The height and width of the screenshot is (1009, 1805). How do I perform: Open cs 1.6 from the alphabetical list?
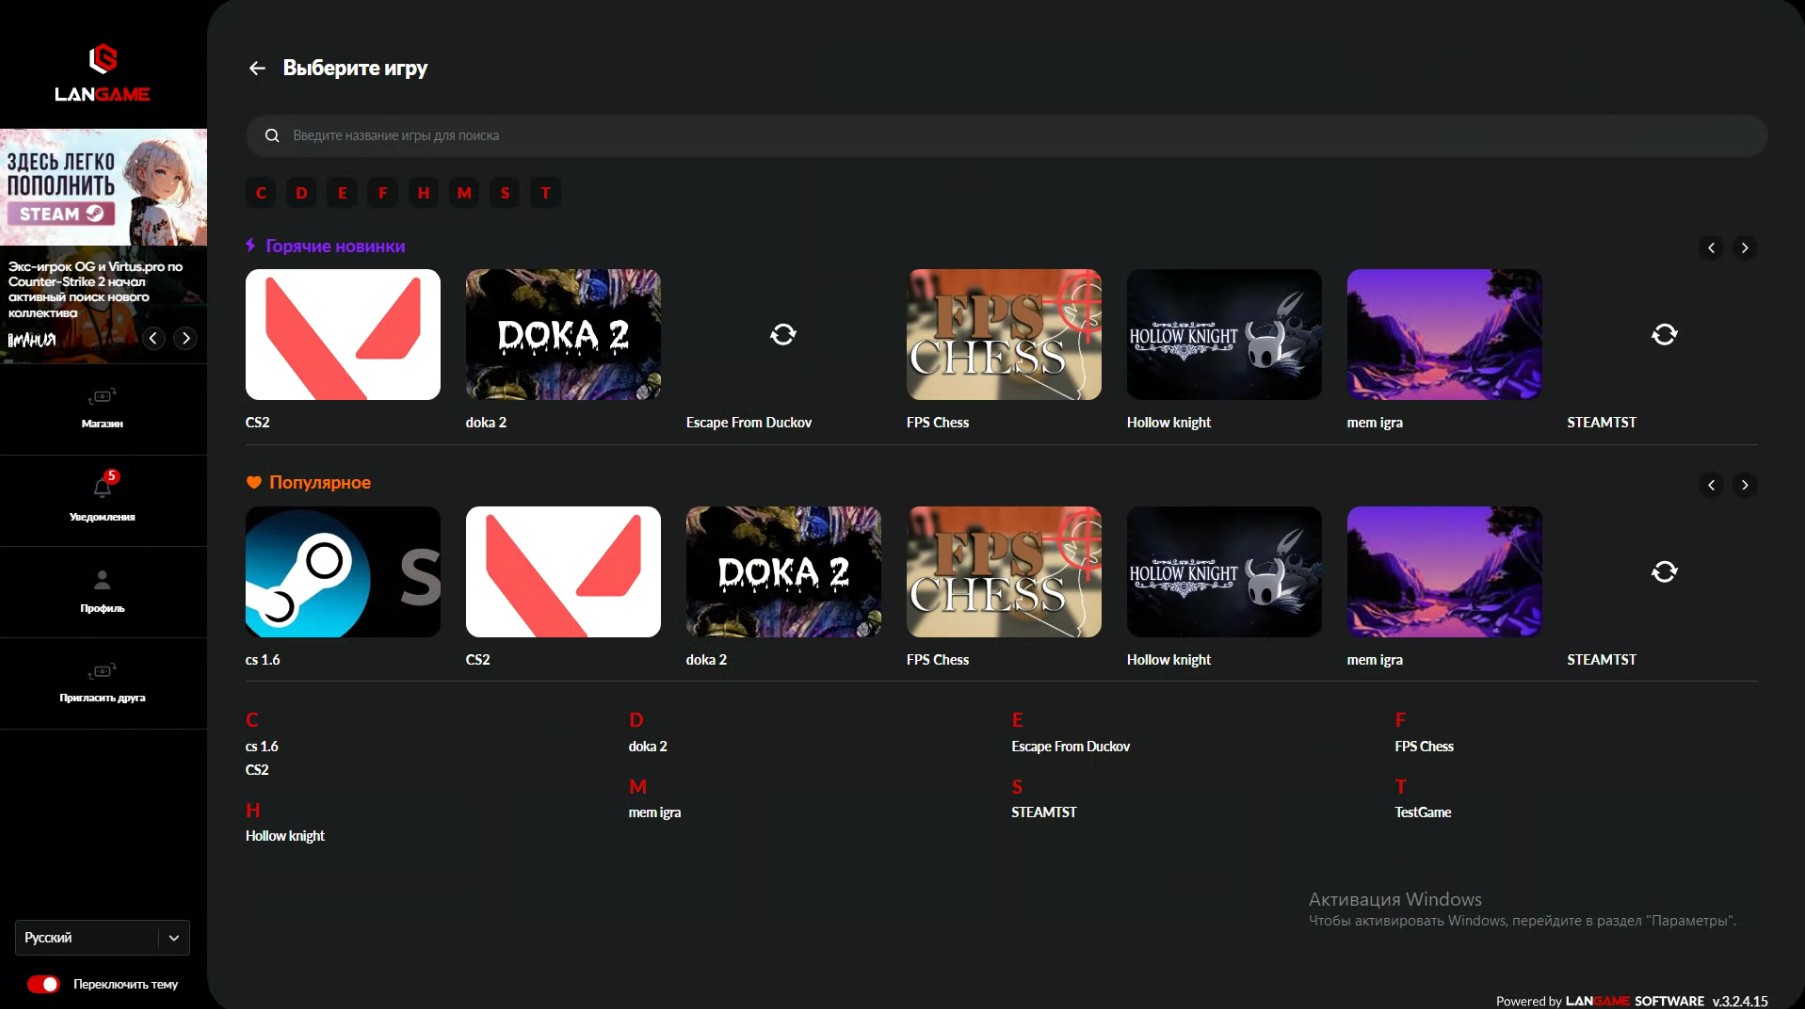point(262,747)
